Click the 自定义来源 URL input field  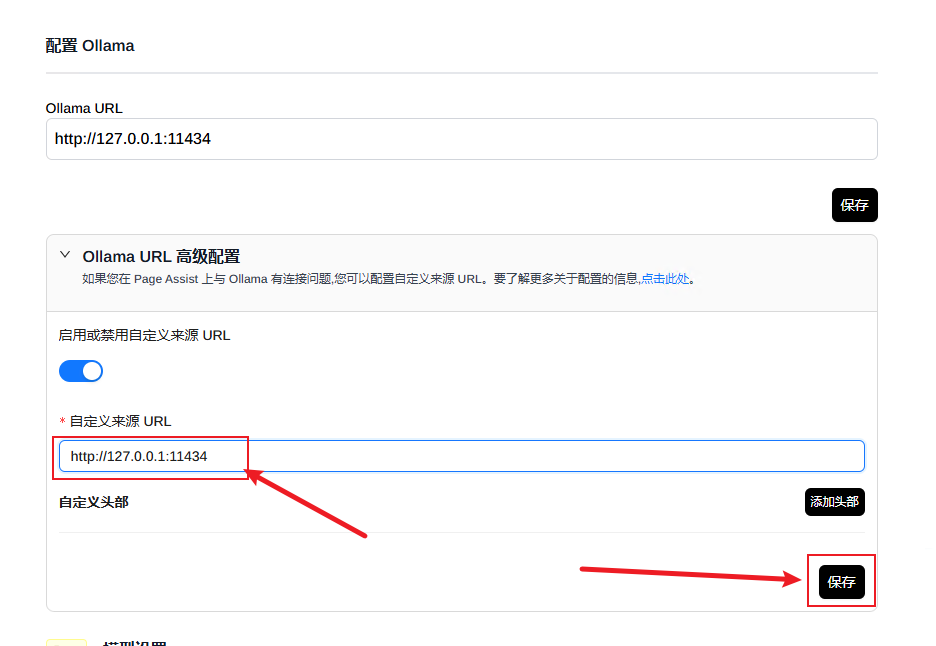pos(461,456)
